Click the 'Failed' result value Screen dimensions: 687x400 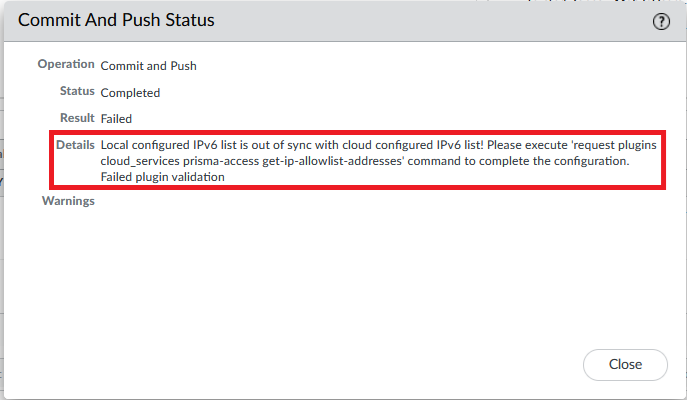pos(118,119)
